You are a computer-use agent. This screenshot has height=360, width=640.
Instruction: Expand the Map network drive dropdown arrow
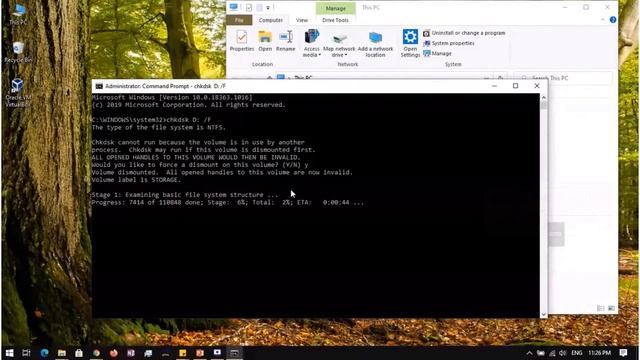[346, 55]
